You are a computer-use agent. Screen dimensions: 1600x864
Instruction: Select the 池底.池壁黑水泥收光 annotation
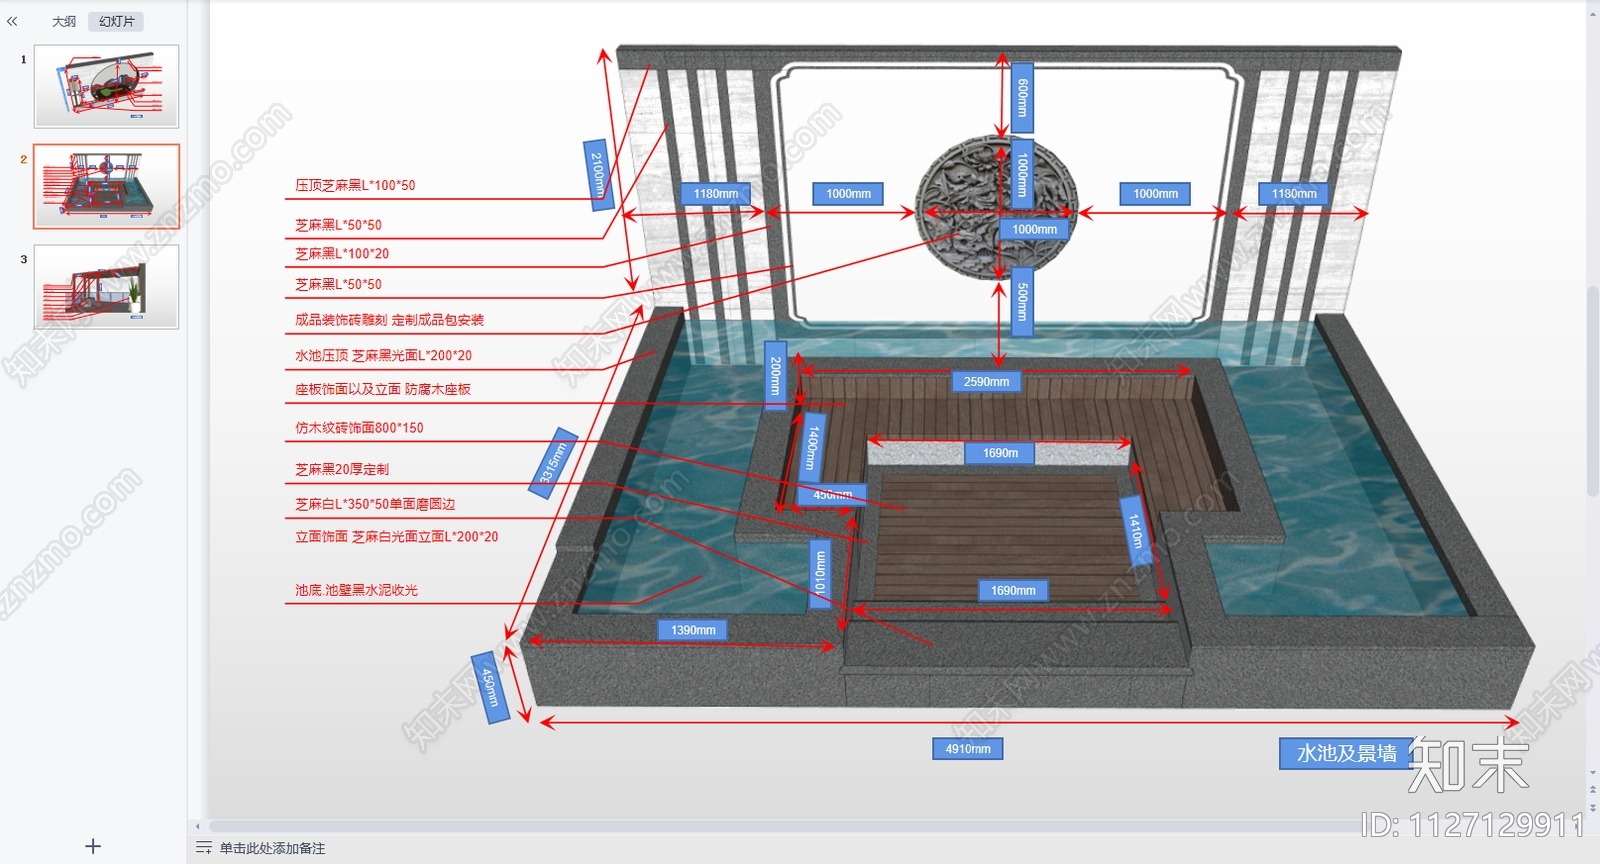[x=356, y=590]
